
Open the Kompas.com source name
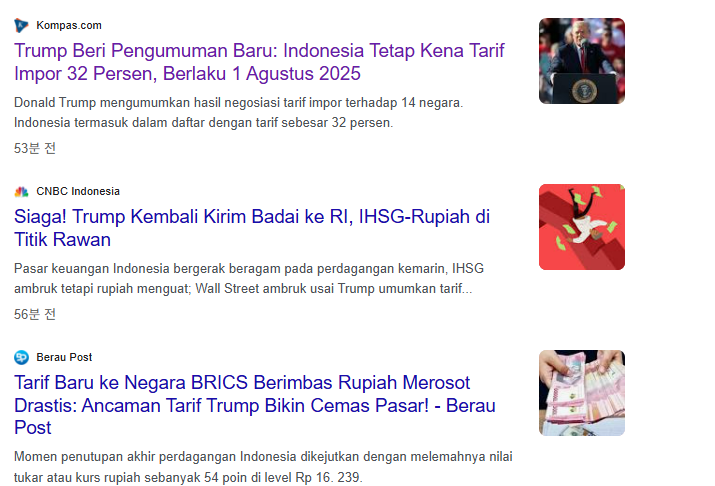(x=69, y=26)
